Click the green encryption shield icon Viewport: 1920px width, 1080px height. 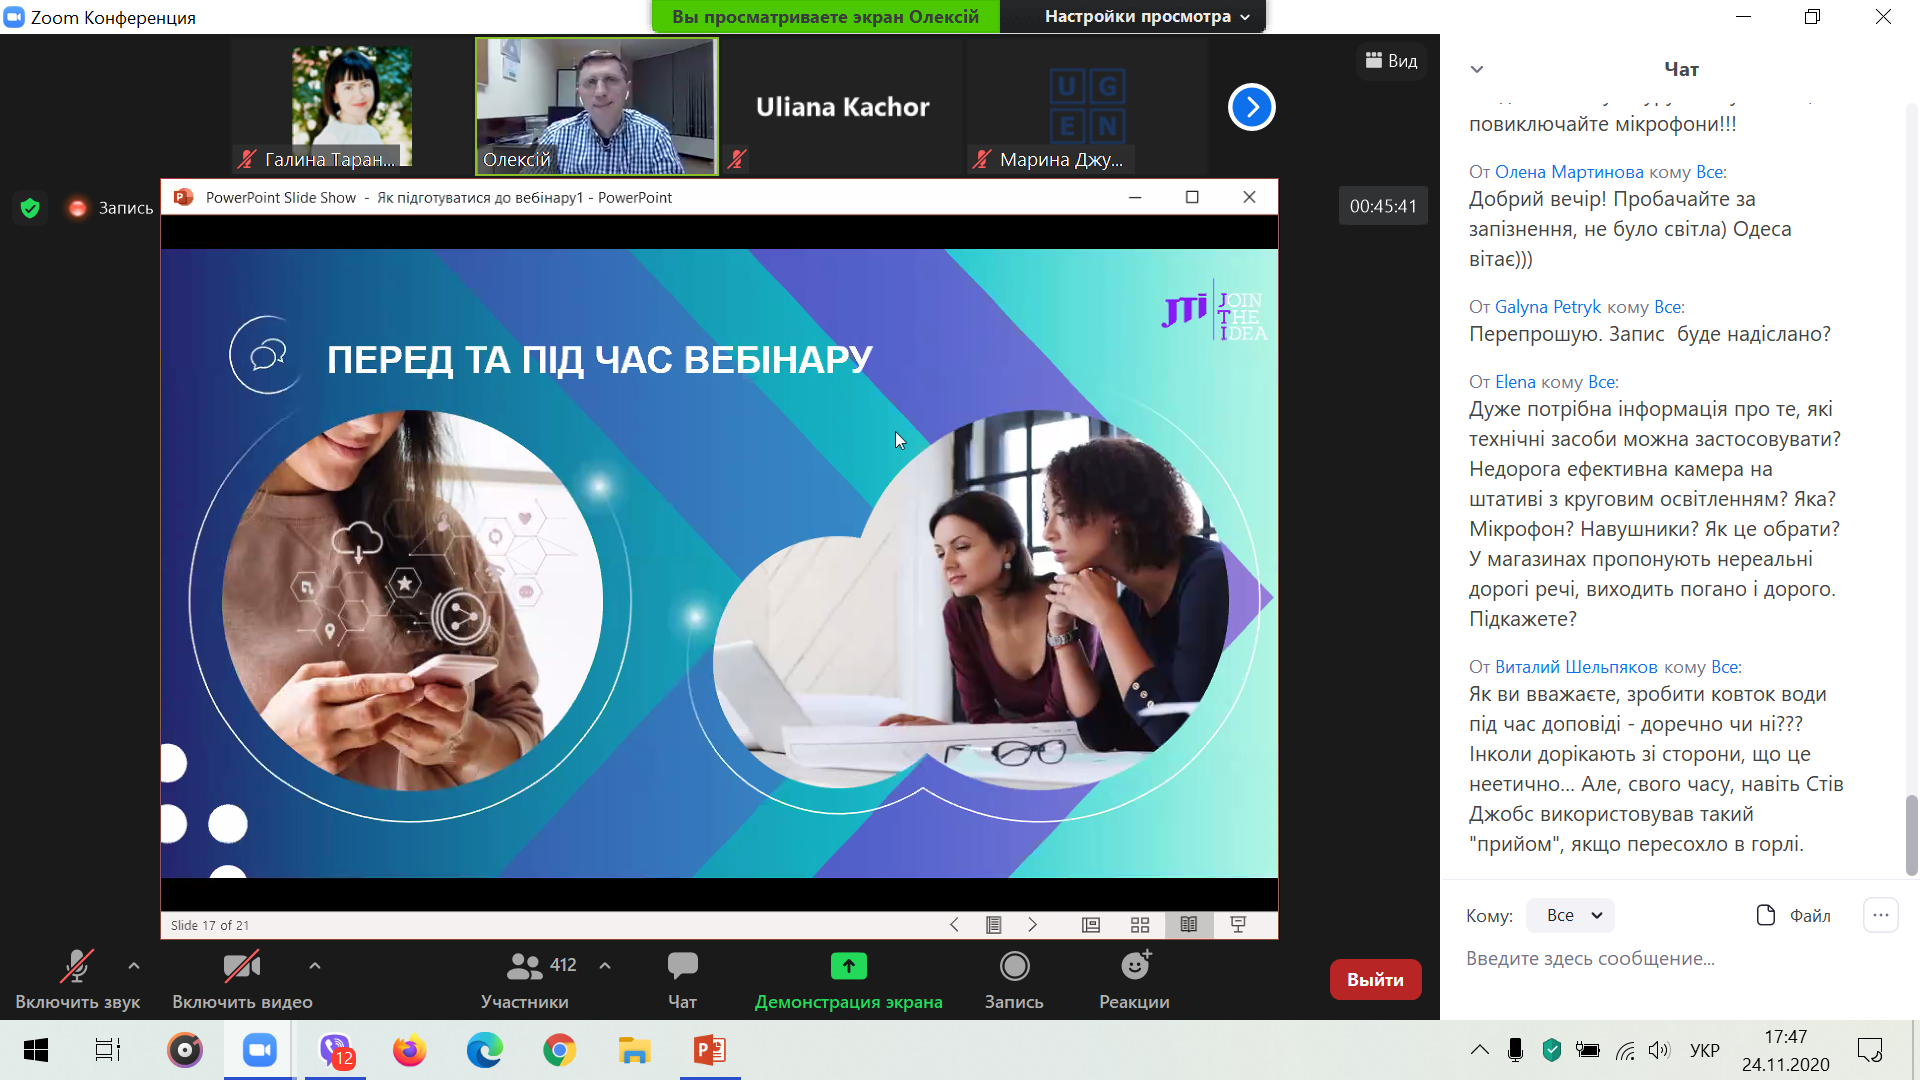tap(30, 207)
